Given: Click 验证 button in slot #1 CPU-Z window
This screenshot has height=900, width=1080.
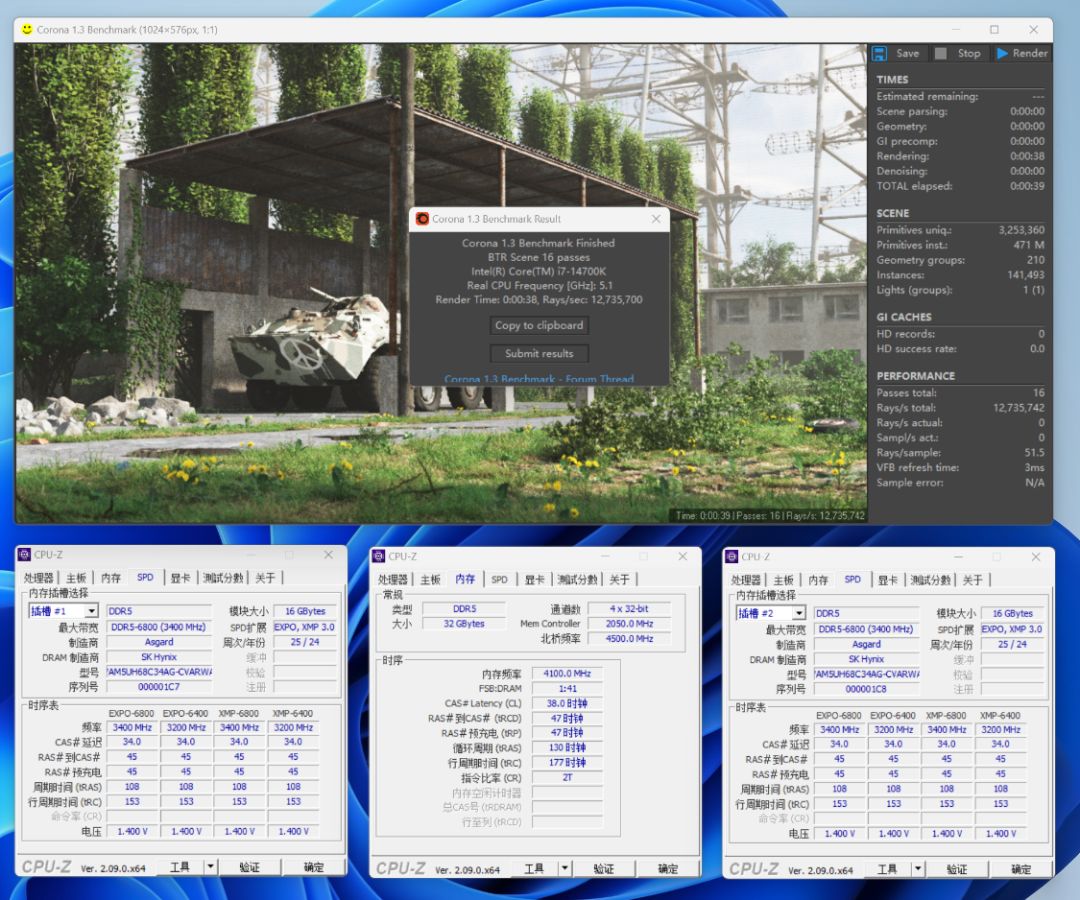Looking at the screenshot, I should coord(249,867).
